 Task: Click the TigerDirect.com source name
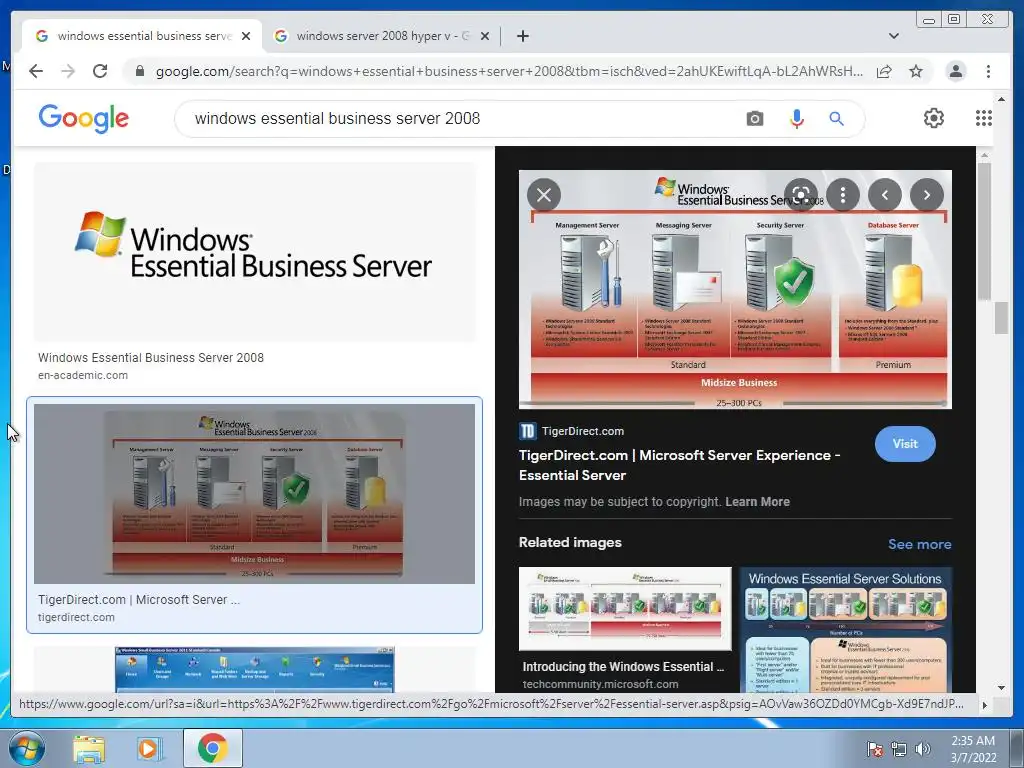pos(583,431)
